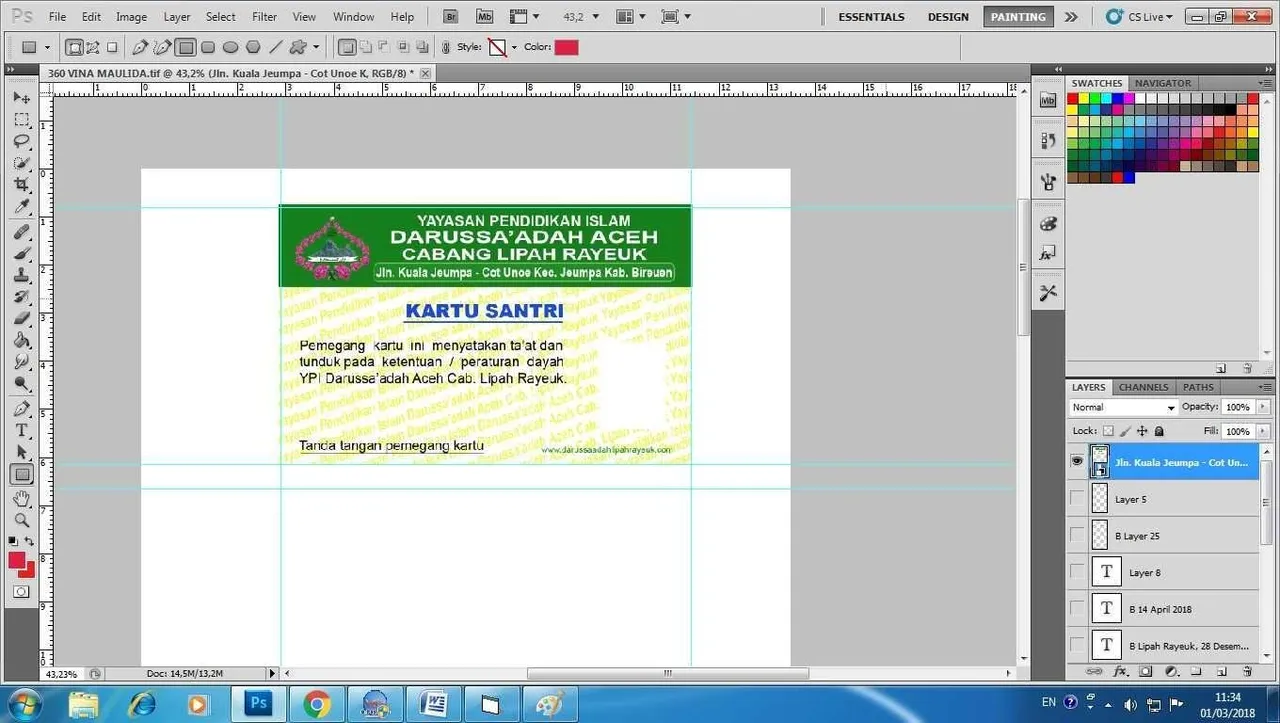1280x723 pixels.
Task: Show Layer 5 visibility
Action: click(1077, 498)
